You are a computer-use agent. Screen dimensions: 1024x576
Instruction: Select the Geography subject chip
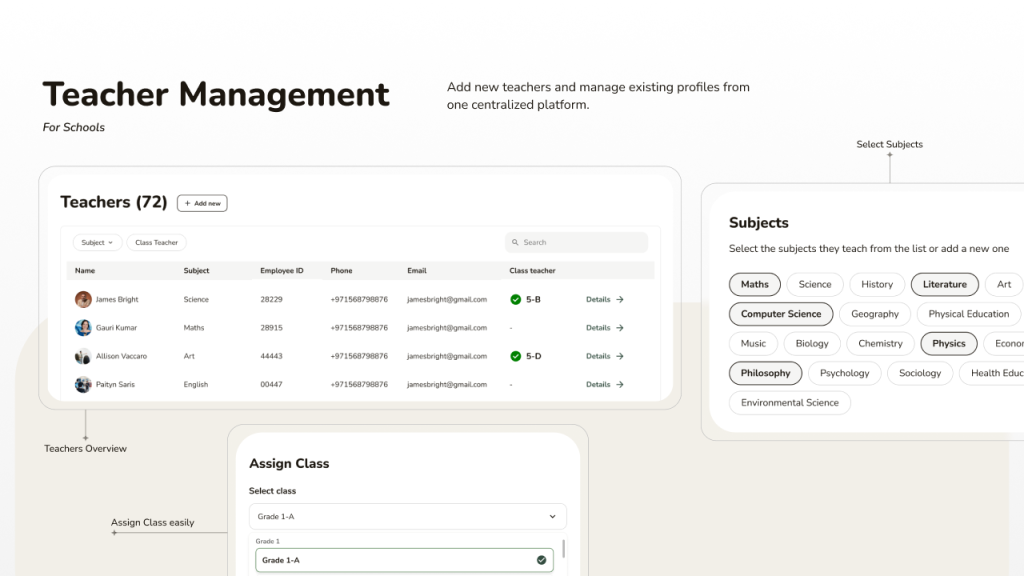tap(874, 314)
